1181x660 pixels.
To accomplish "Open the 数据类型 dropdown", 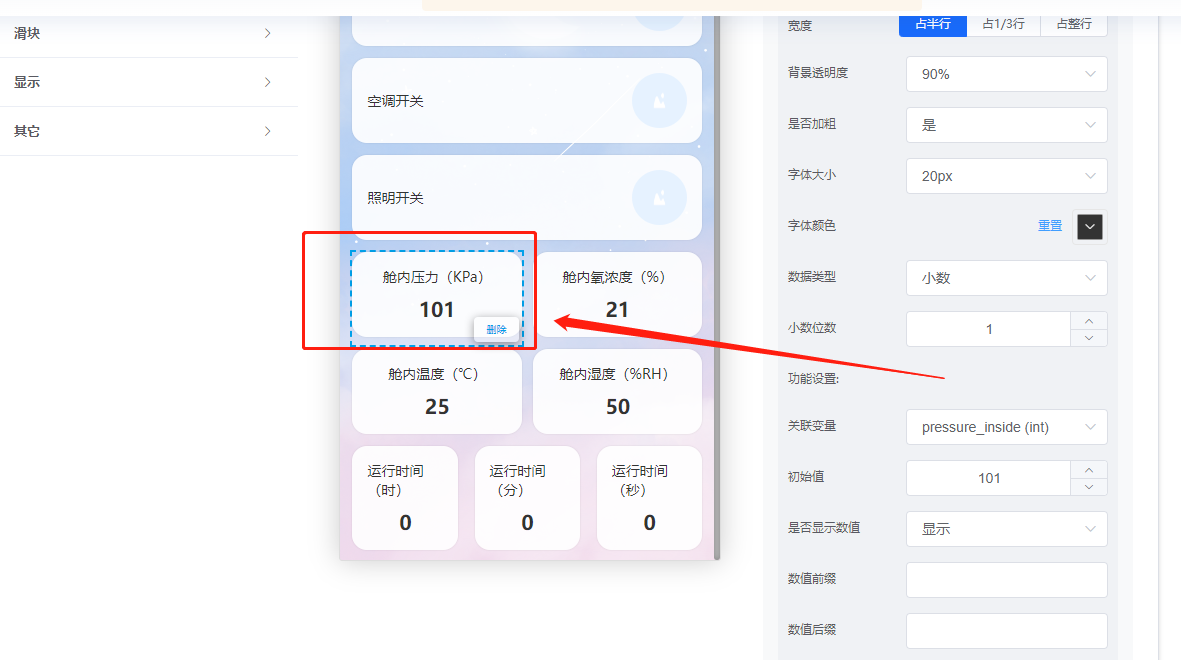I will click(x=1006, y=278).
